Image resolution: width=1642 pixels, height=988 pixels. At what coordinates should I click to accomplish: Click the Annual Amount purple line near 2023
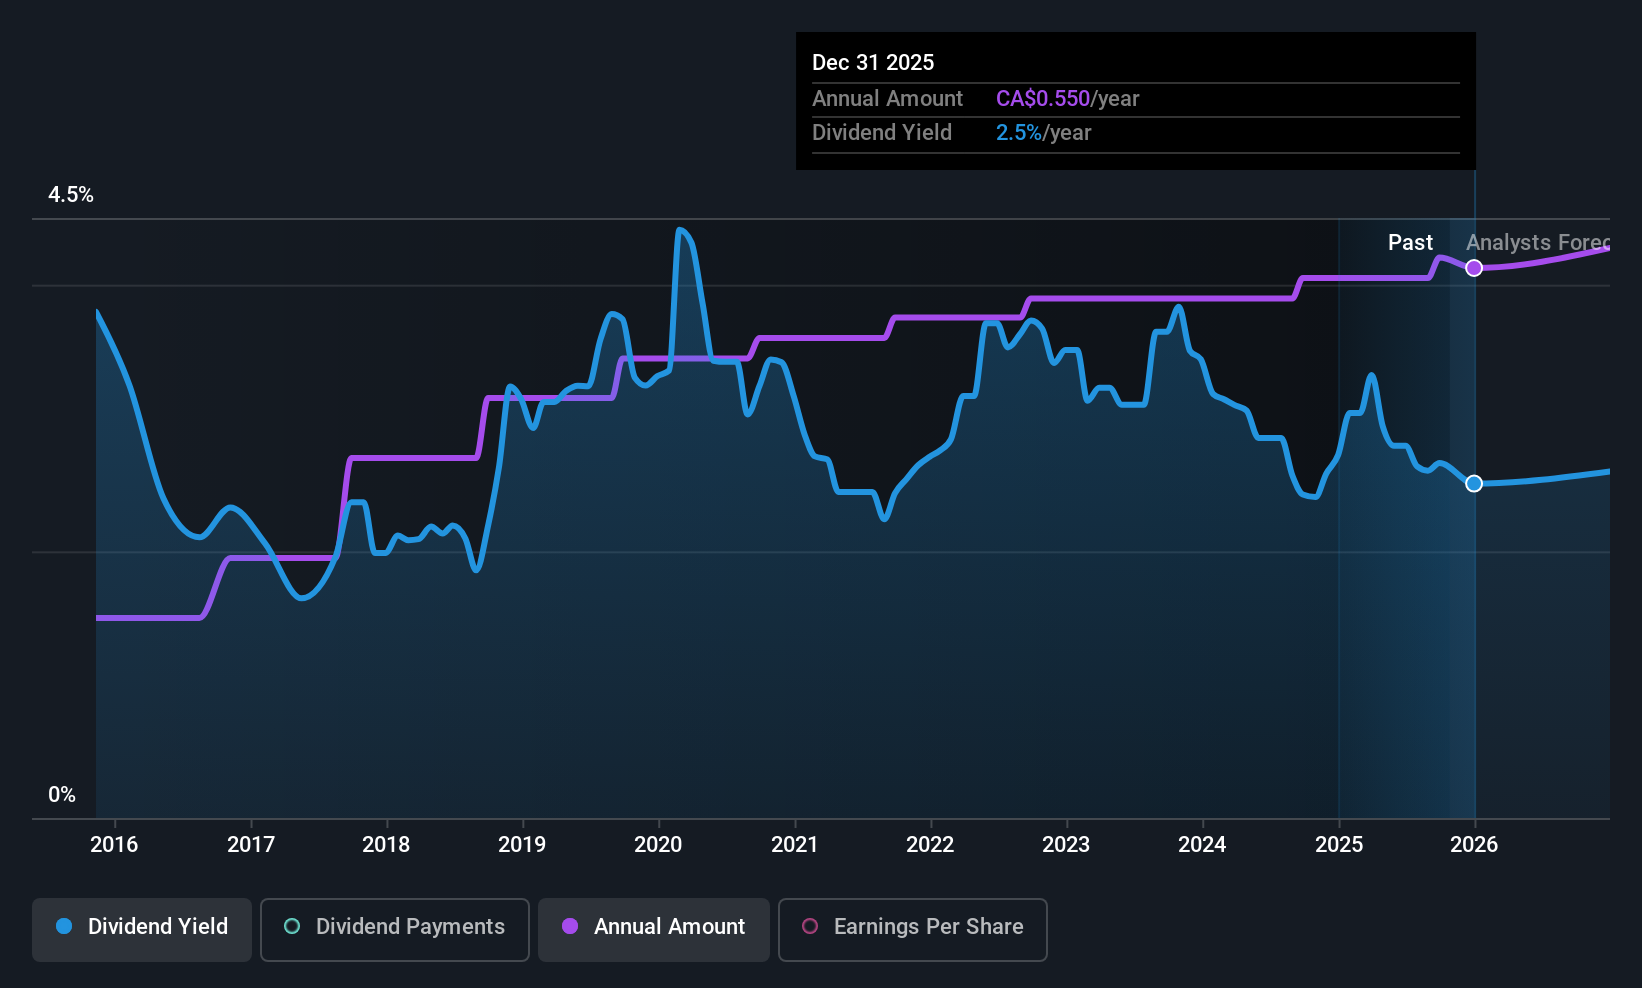pos(1066,299)
